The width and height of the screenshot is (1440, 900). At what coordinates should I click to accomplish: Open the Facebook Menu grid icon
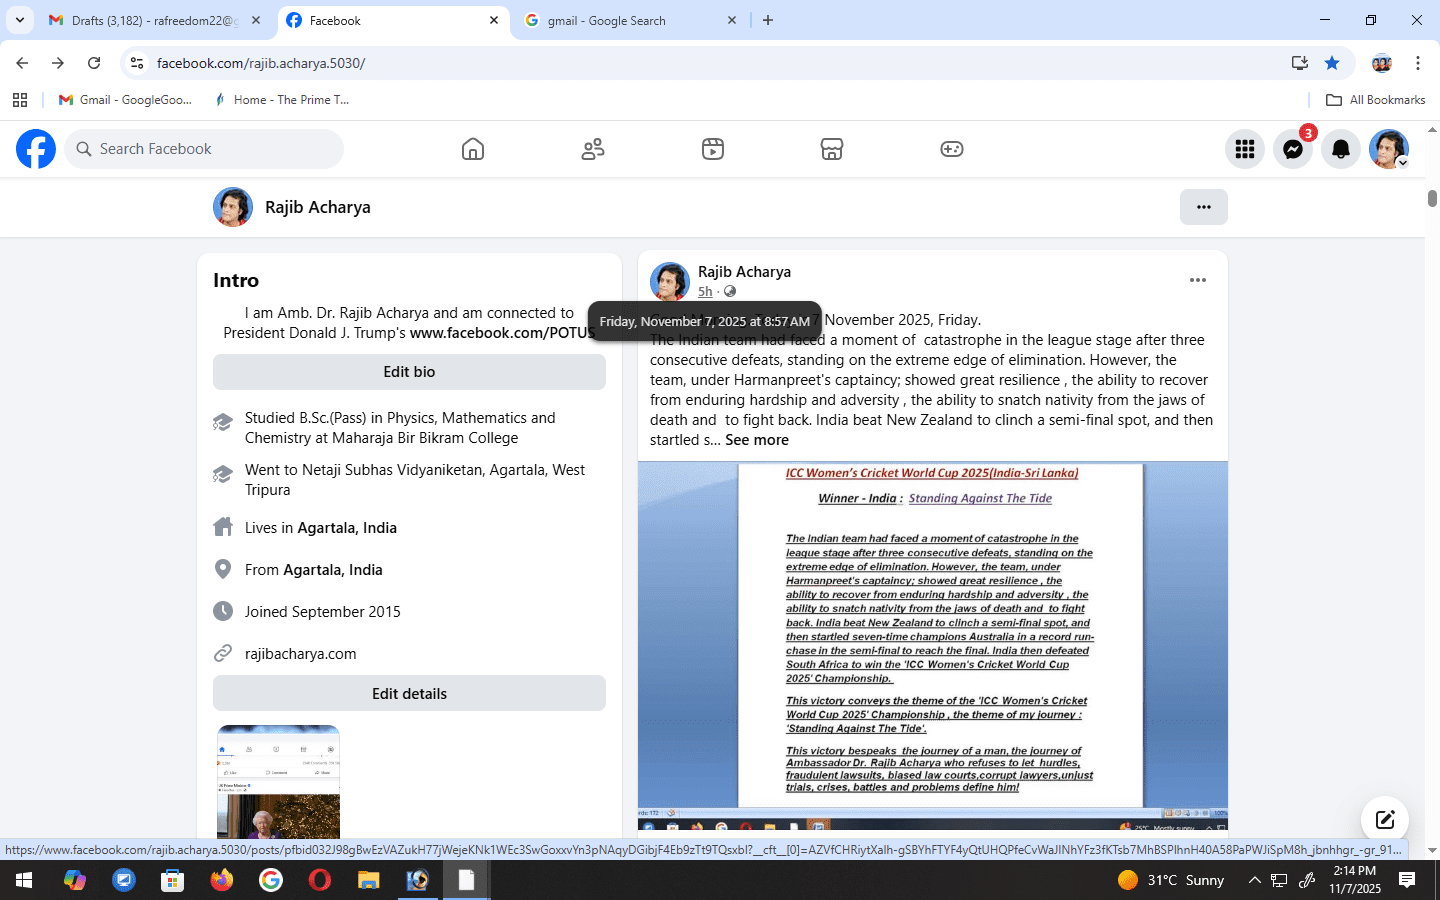(x=1245, y=149)
